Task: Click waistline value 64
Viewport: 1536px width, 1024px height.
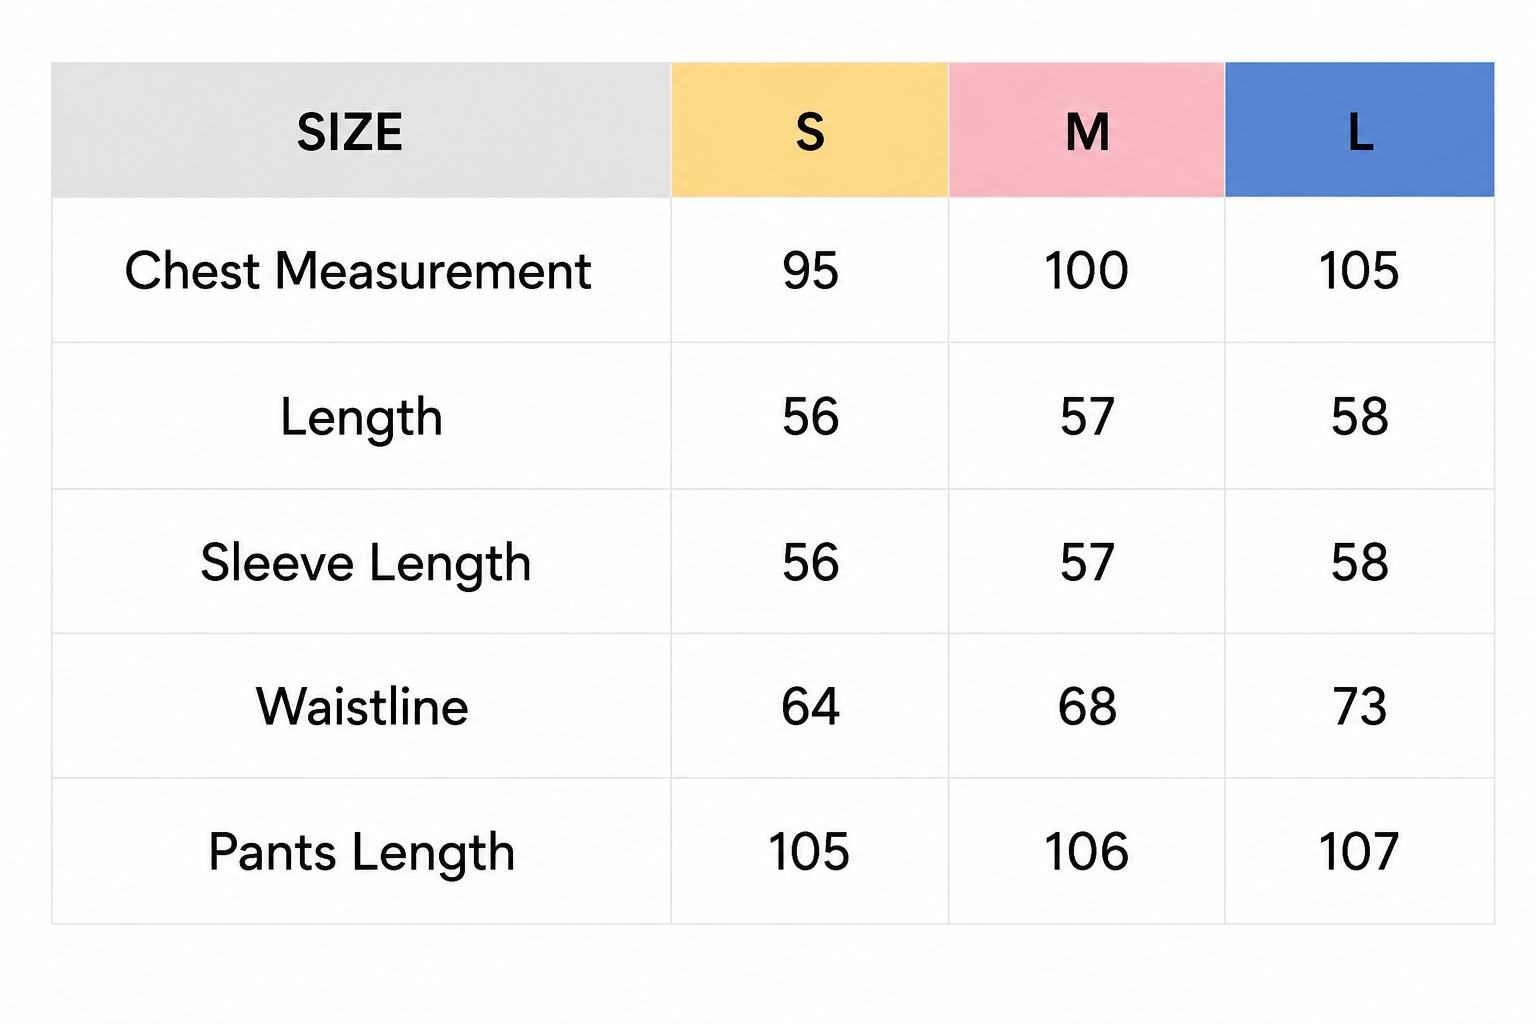Action: pyautogui.click(x=810, y=707)
